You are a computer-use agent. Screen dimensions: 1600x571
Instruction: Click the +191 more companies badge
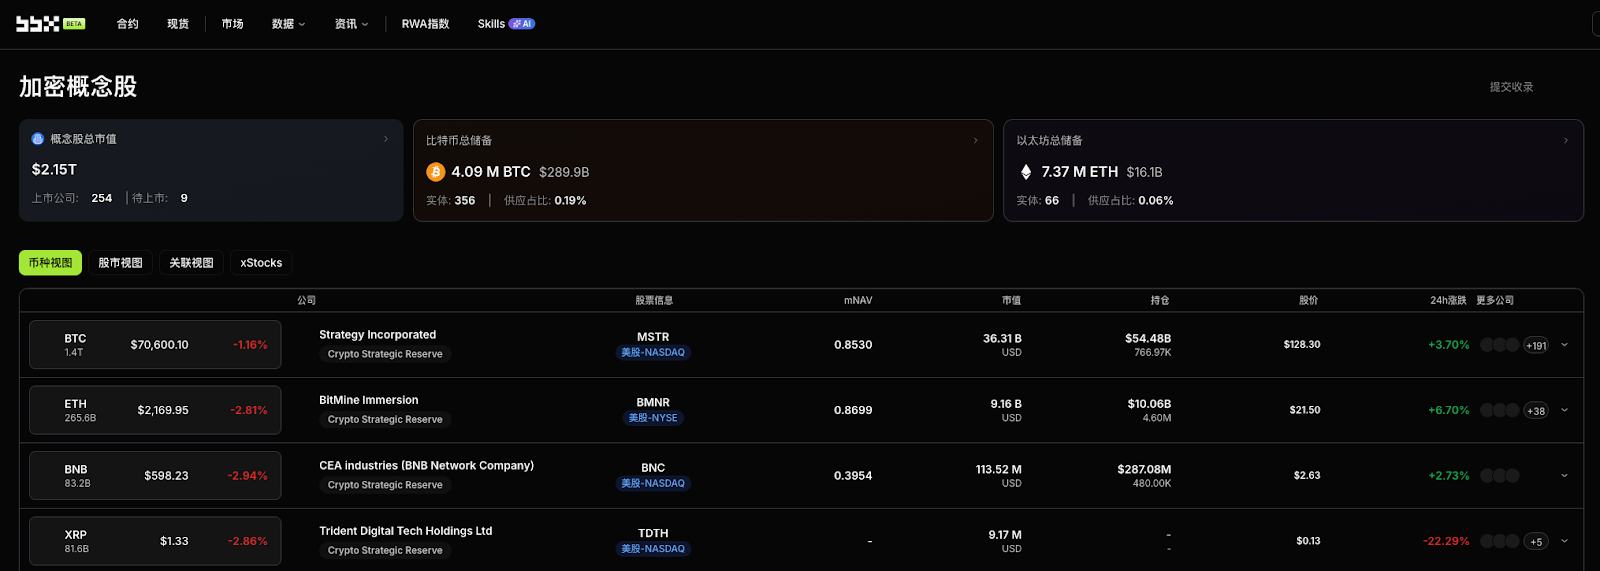coord(1536,346)
